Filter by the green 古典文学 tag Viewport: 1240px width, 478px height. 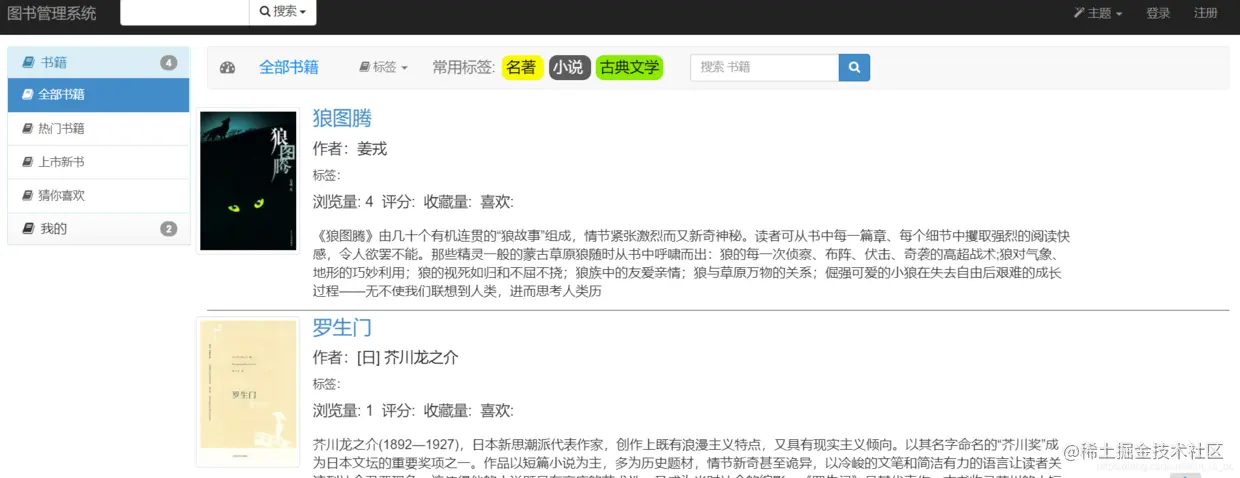click(x=629, y=67)
